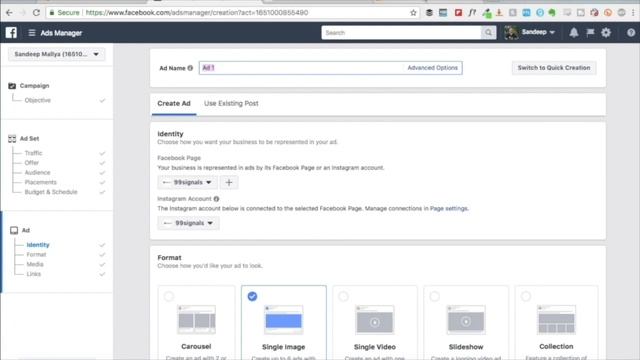
Task: Open the Page settings link
Action: tap(449, 209)
